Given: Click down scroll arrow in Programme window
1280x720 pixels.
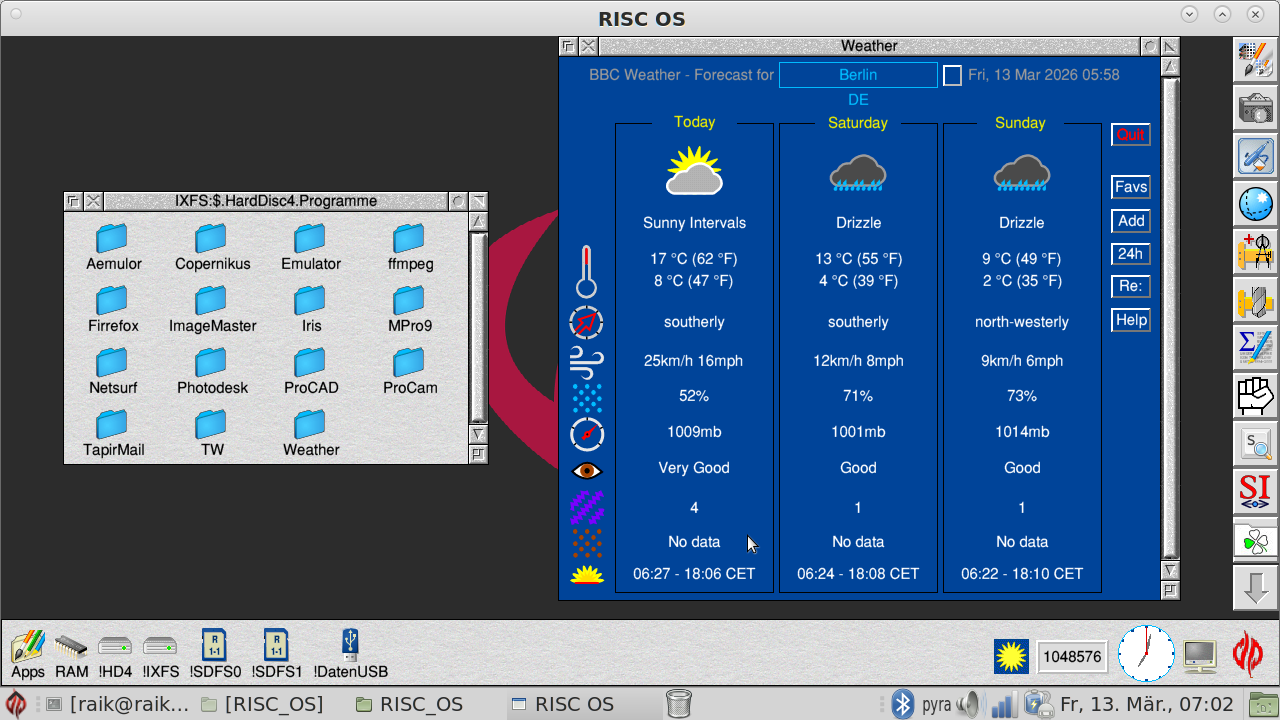Looking at the screenshot, I should click(478, 434).
